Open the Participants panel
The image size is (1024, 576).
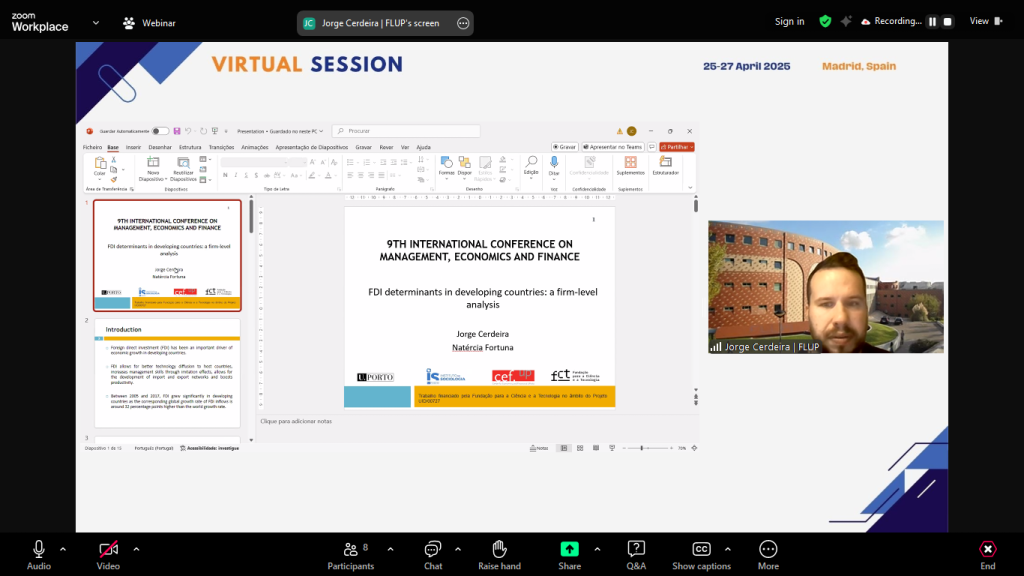pos(350,549)
